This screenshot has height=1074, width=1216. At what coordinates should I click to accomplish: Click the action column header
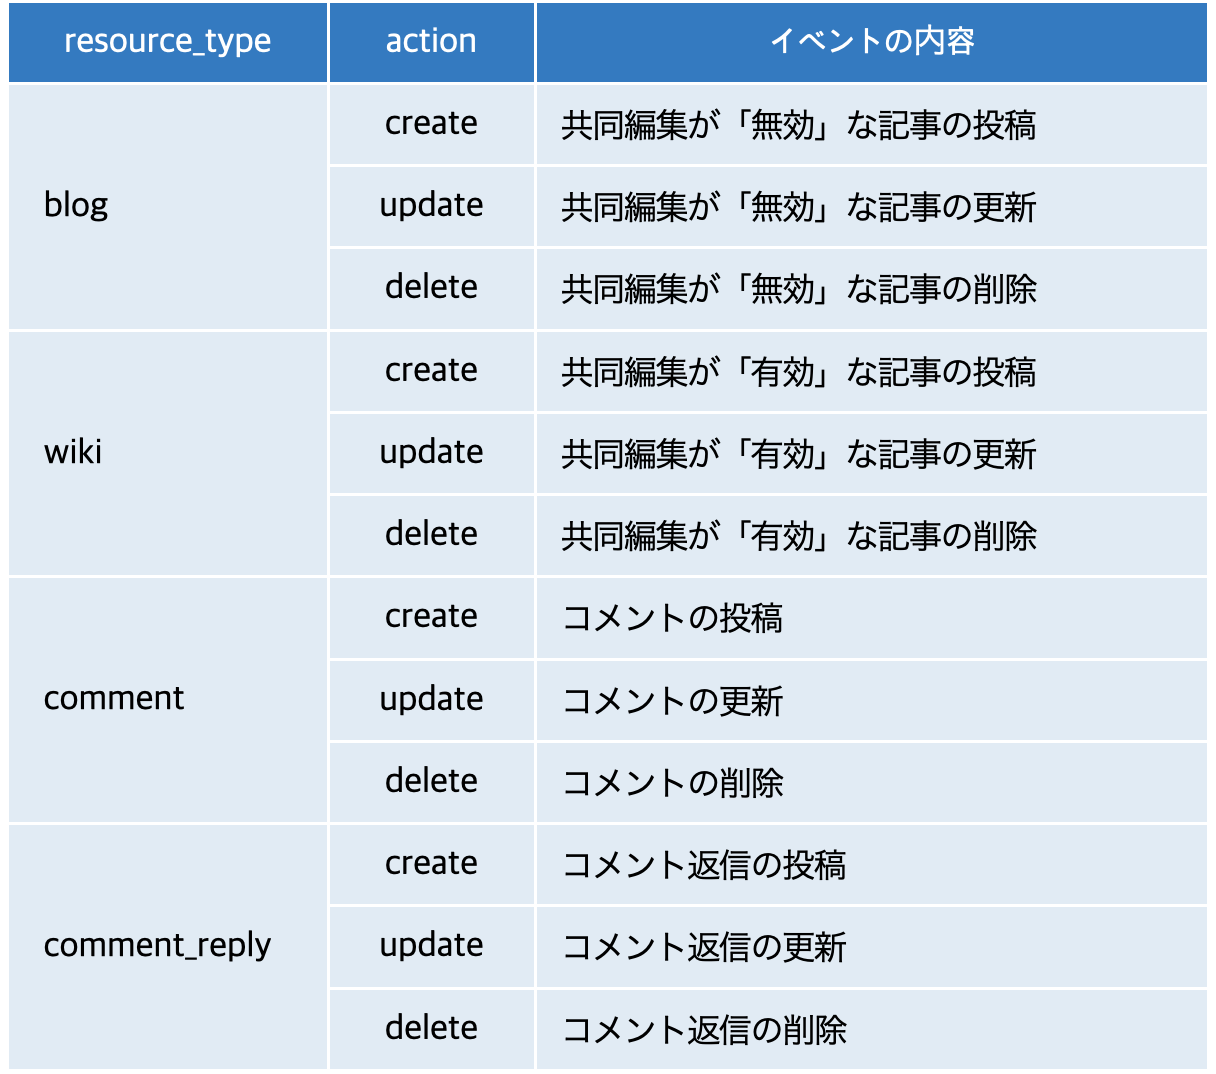[431, 42]
